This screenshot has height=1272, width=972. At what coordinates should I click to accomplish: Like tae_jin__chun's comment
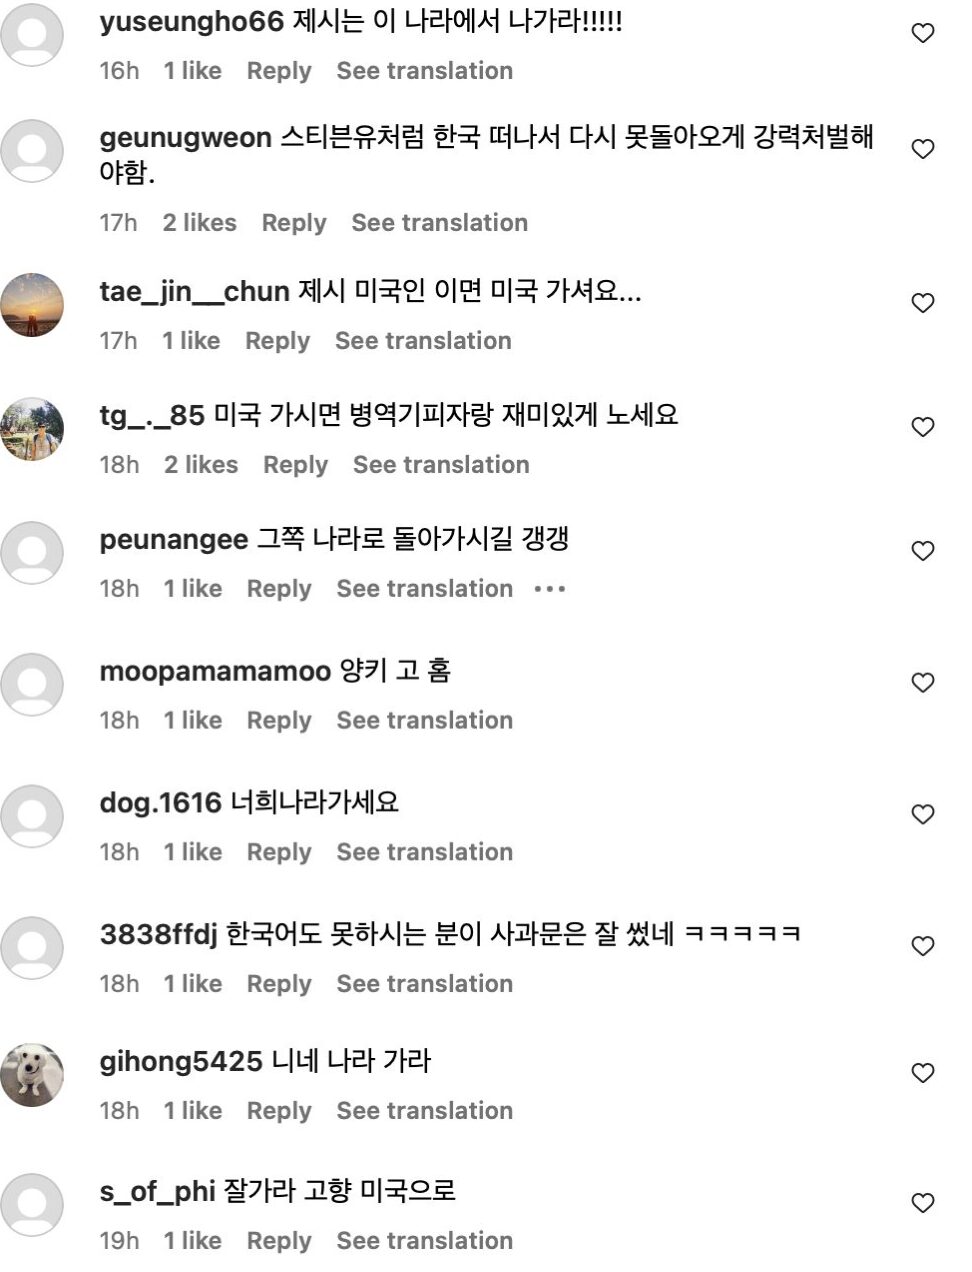pos(922,303)
